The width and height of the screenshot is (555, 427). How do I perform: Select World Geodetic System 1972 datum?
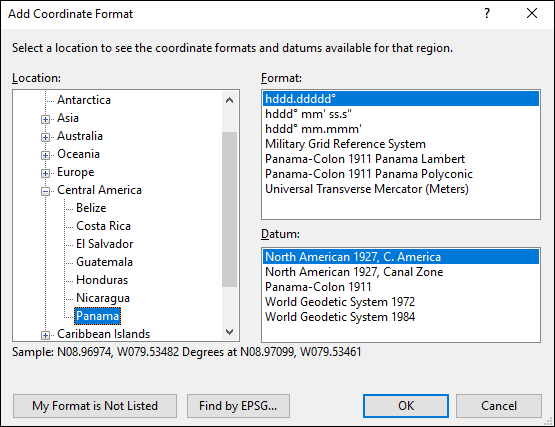point(401,302)
